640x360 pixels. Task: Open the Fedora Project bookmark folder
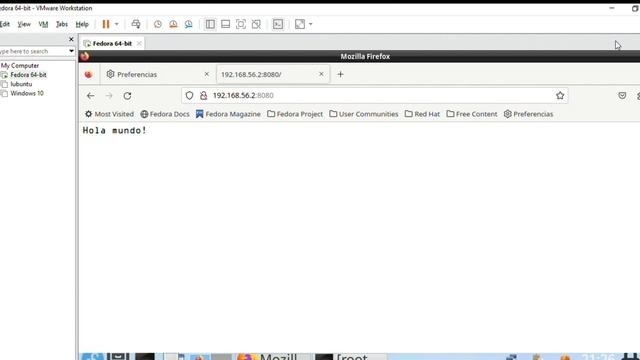(295, 114)
